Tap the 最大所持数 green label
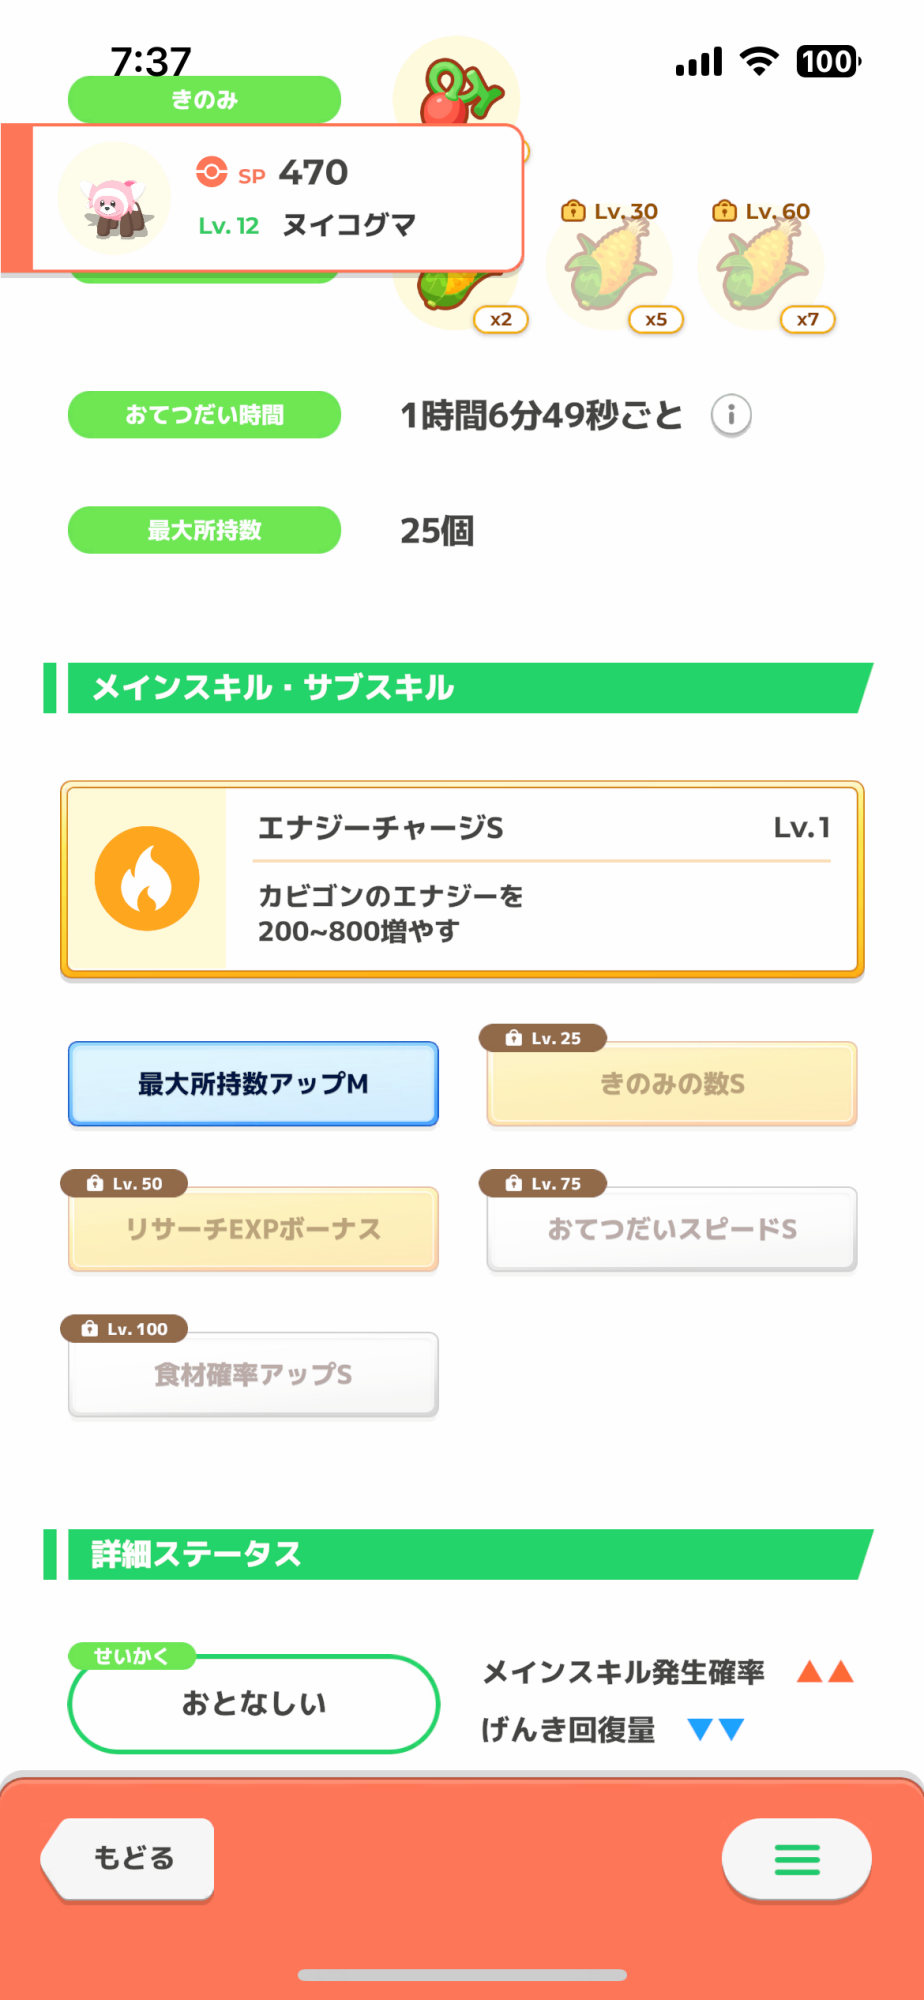 [x=204, y=530]
